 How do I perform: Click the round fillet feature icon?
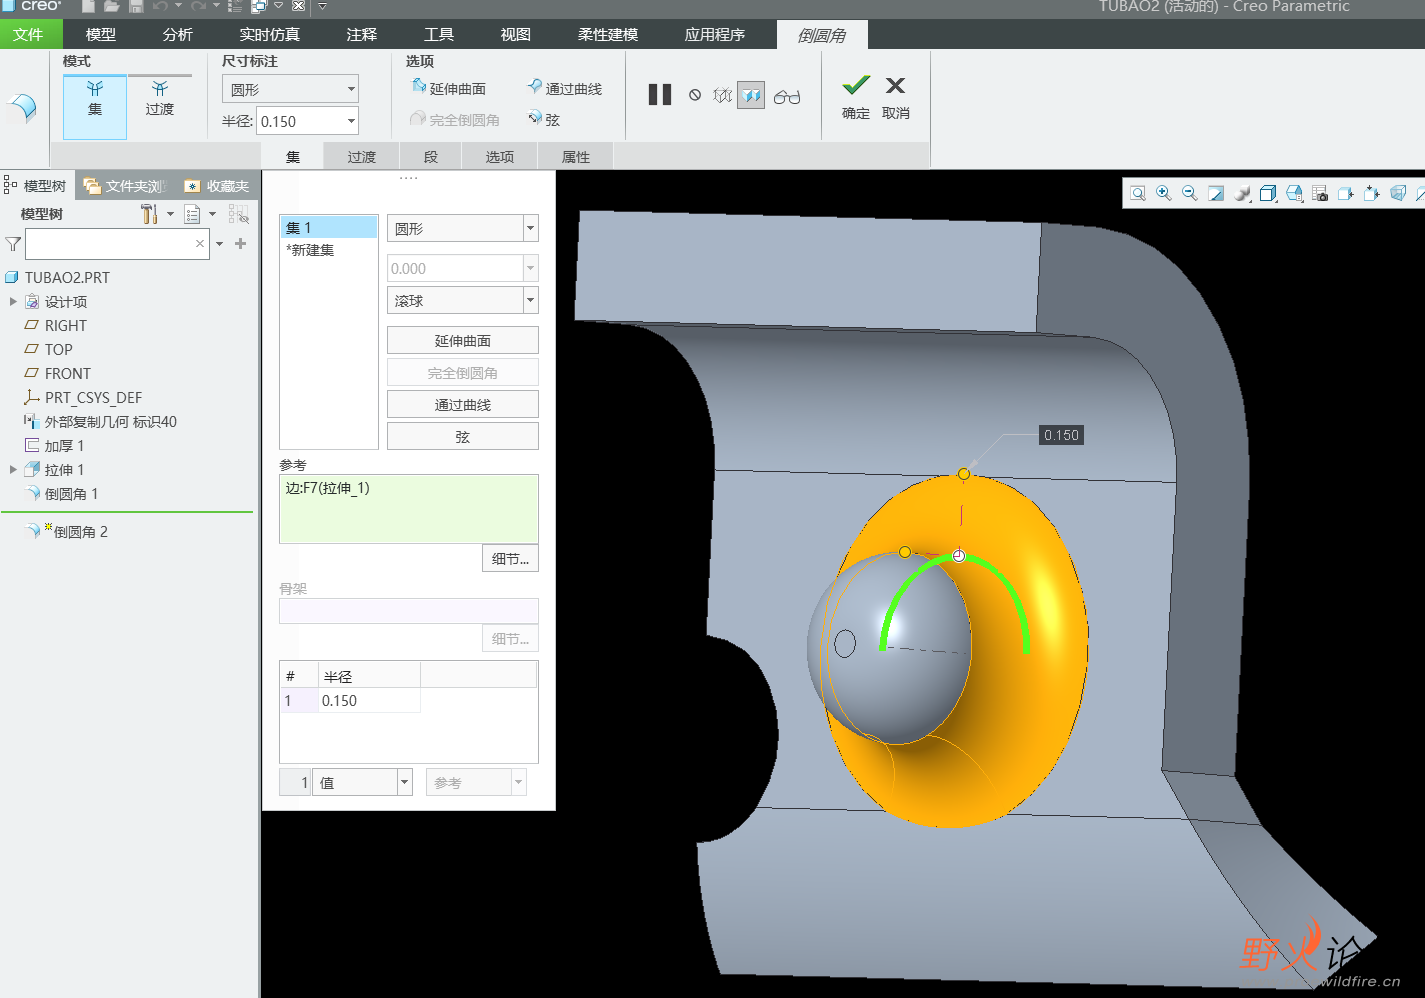click(22, 108)
